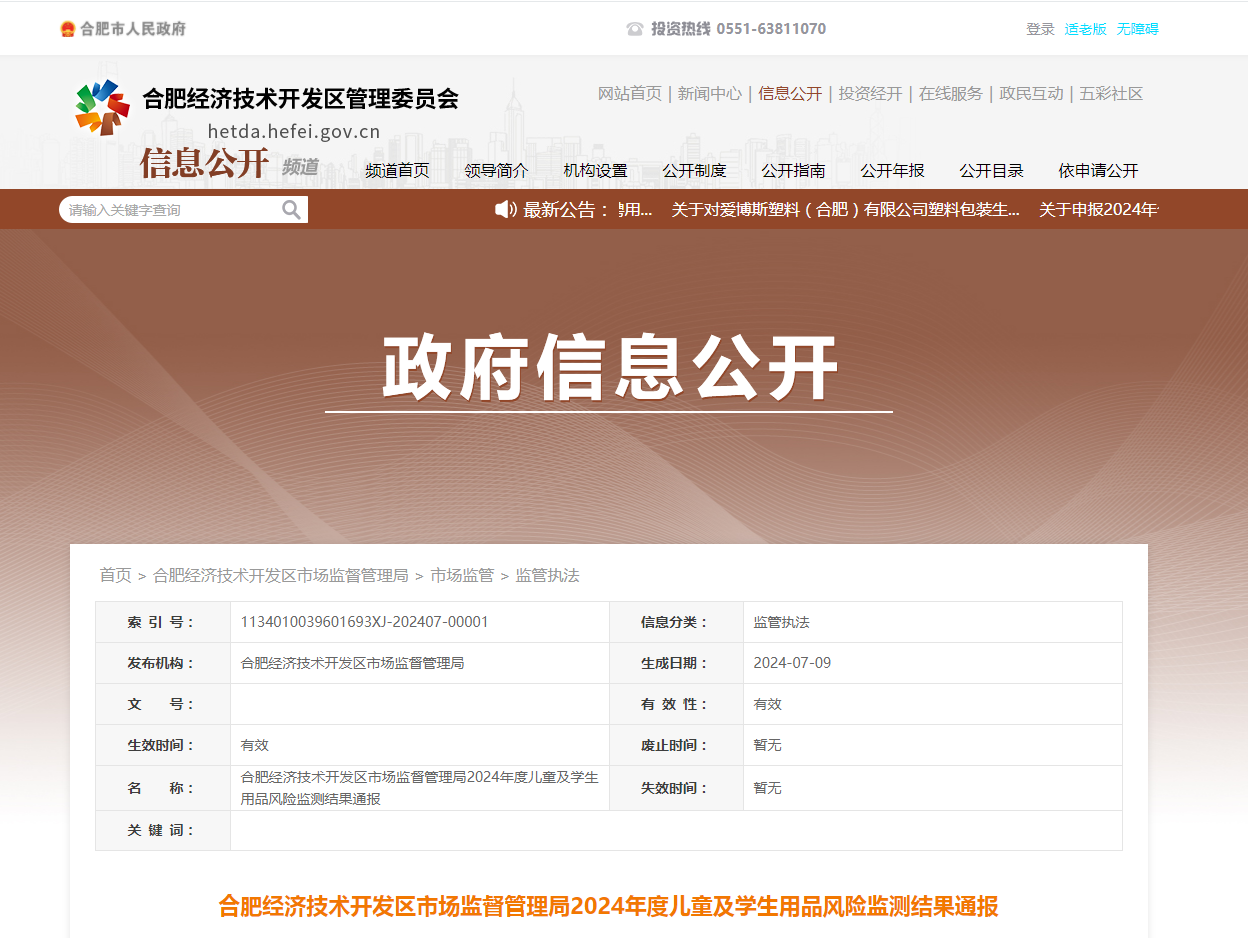
Task: Open 五彩社区 section
Action: [1111, 93]
